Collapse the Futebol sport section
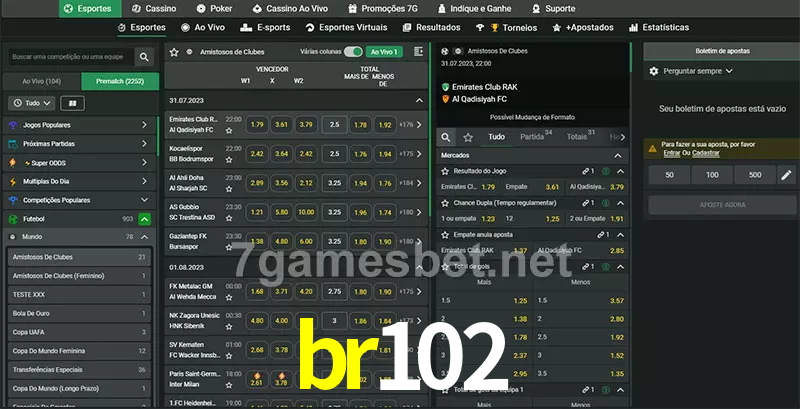Screen dimensions: 800x409 pyautogui.click(x=145, y=218)
